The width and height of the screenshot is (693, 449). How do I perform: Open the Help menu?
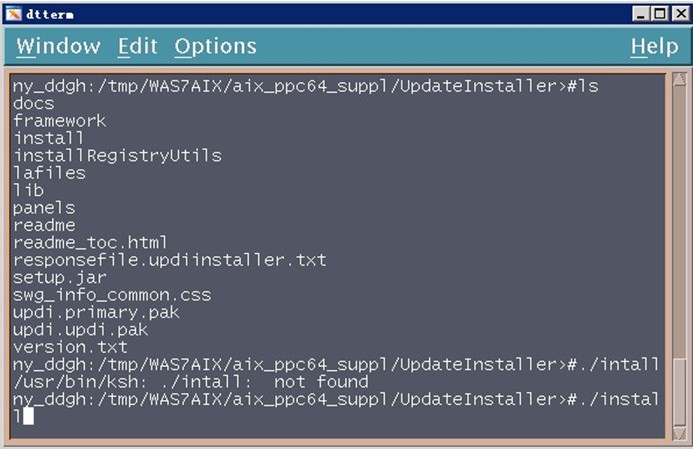[654, 47]
